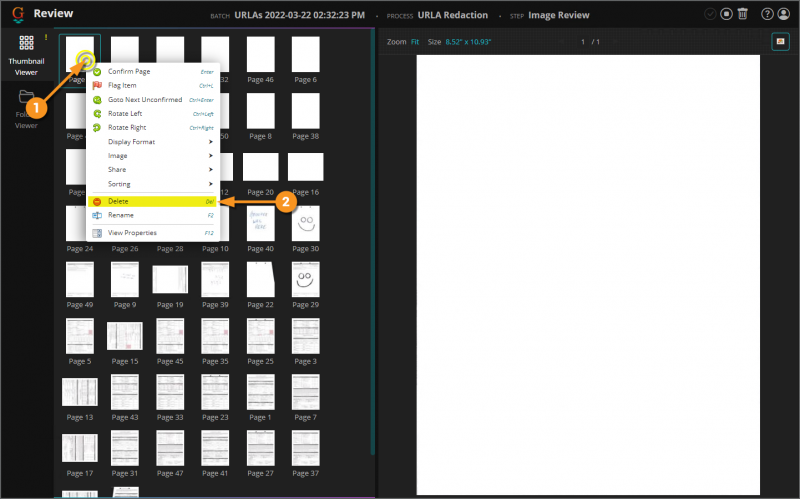Open the Folder Viewer panel
This screenshot has width=800, height=499.
click(26, 110)
